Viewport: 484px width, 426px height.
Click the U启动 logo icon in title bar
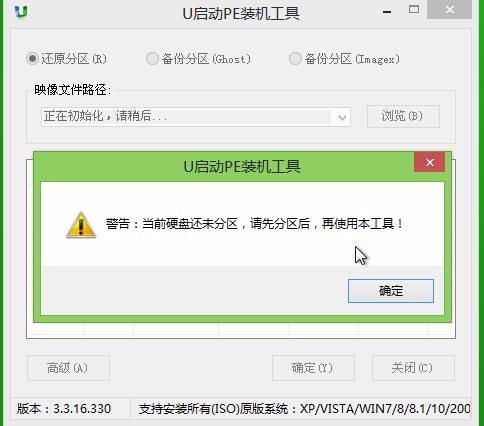click(x=22, y=11)
